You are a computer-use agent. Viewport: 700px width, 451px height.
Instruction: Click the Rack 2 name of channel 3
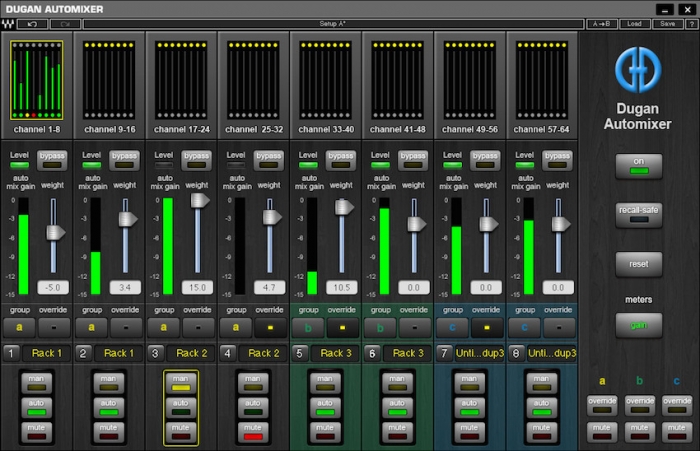[192, 353]
